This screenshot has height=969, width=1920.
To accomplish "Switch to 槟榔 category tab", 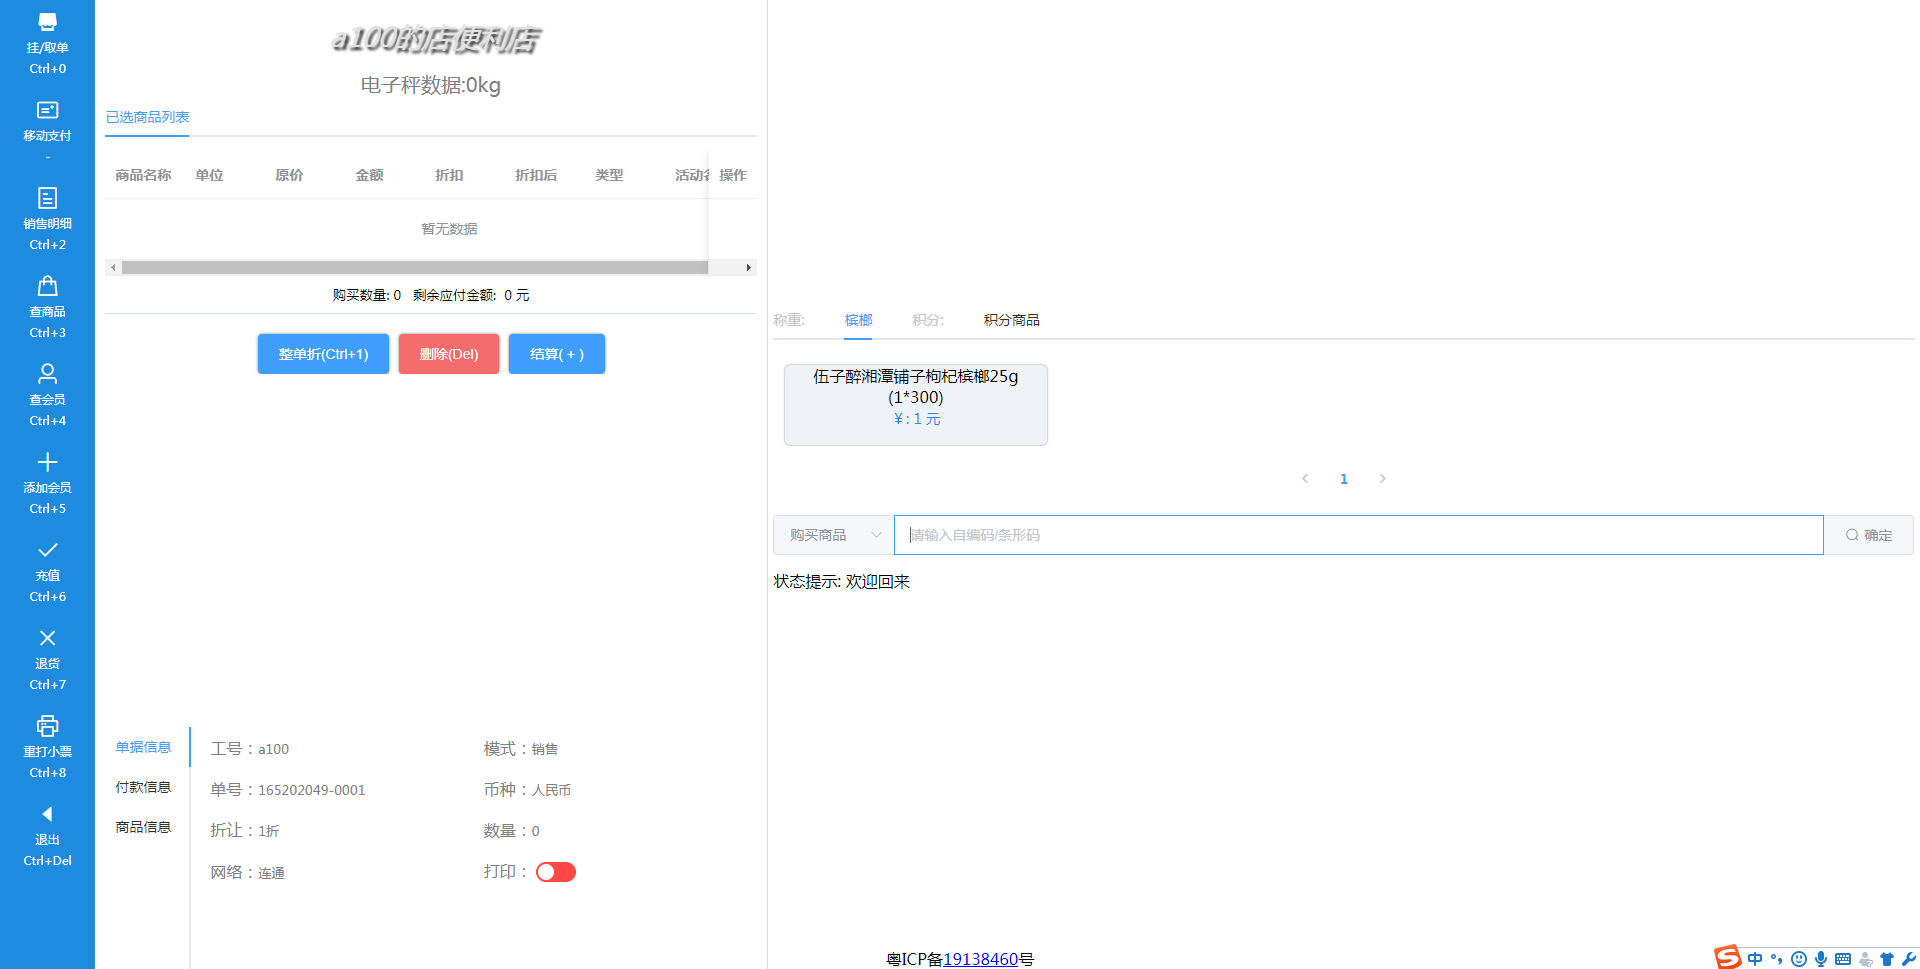I will point(858,320).
